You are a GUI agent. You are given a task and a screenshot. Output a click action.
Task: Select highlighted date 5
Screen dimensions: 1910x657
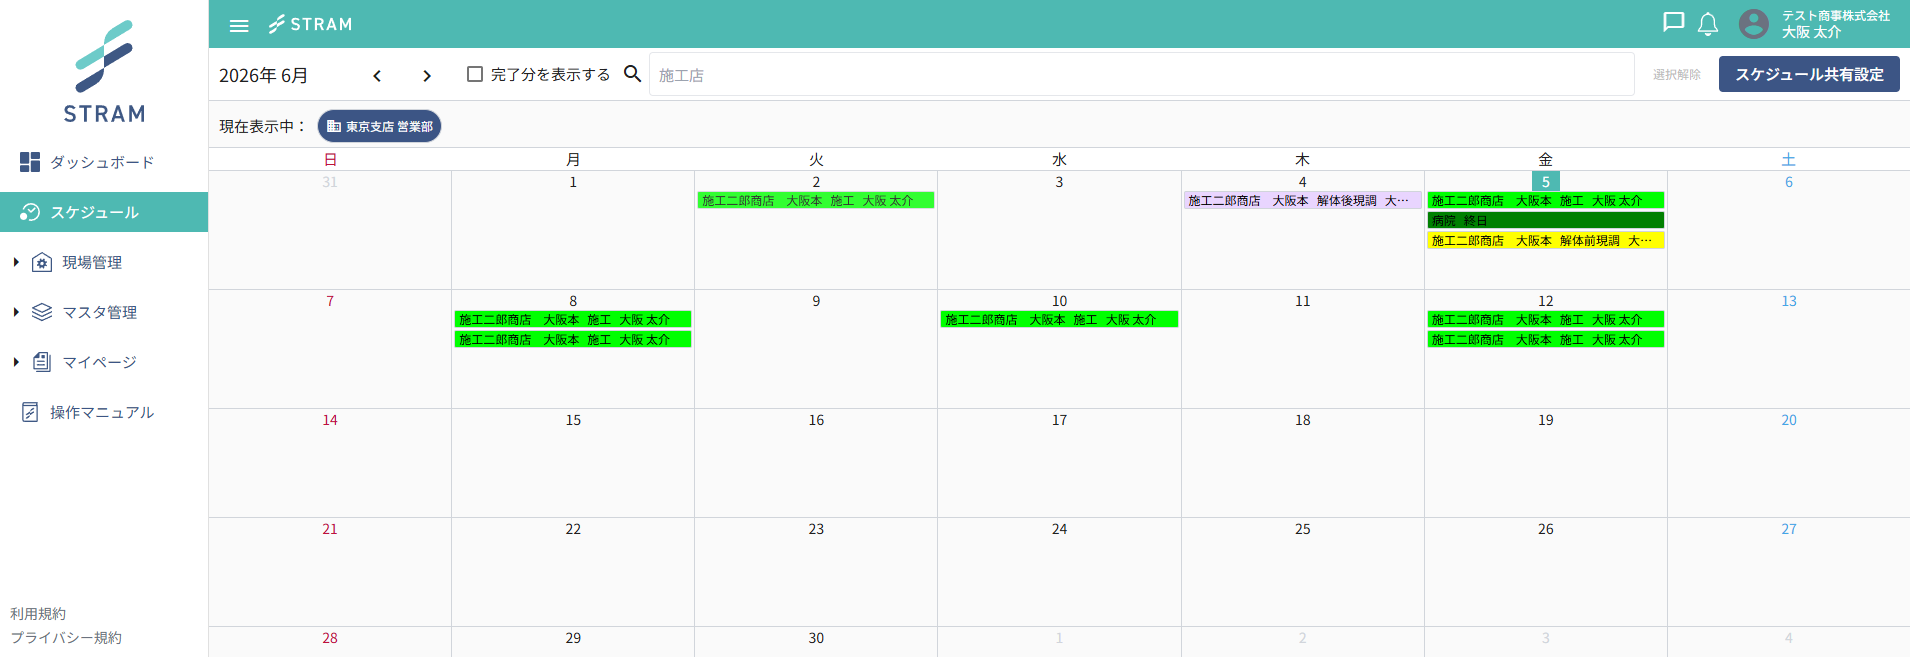click(1546, 181)
